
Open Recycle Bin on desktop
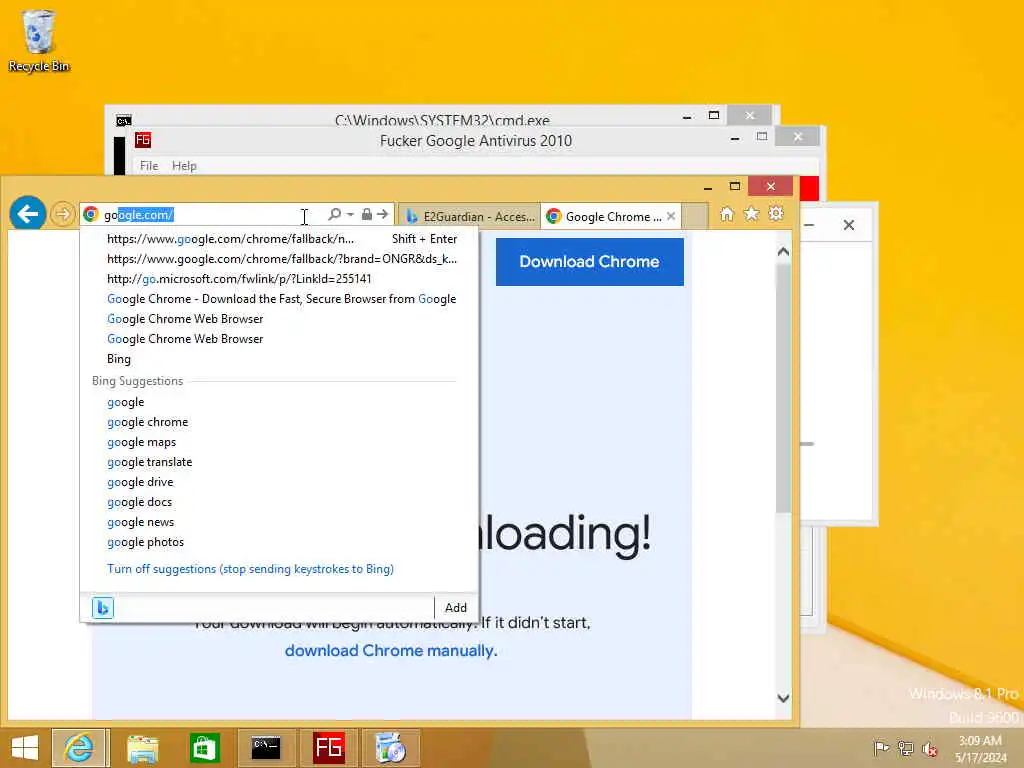pos(39,40)
